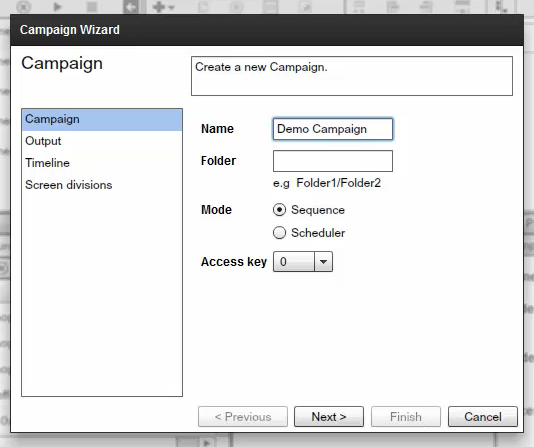Screen dimensions: 534x447
Task: Go to the Output wizard step
Action: coord(102,141)
